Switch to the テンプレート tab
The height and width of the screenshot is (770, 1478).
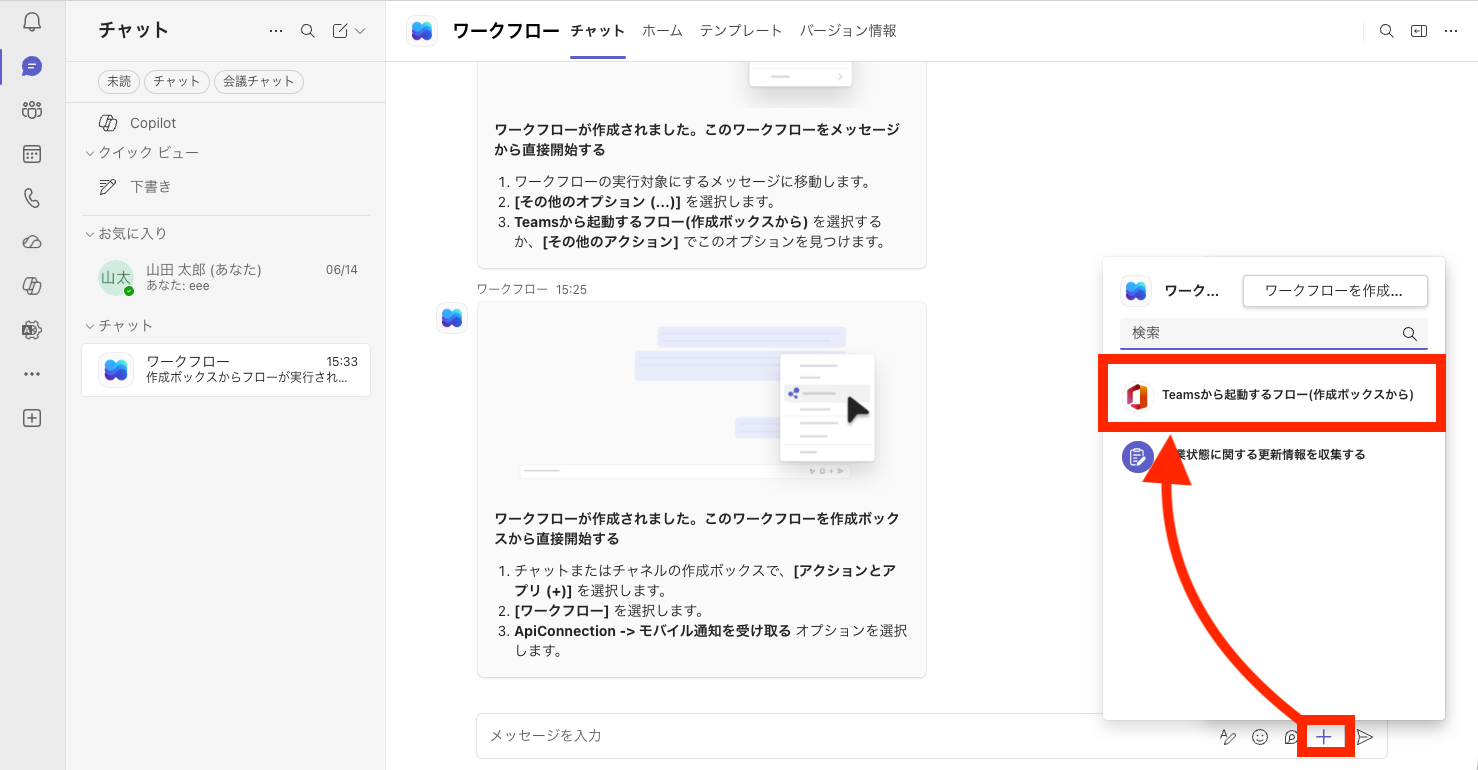point(741,31)
